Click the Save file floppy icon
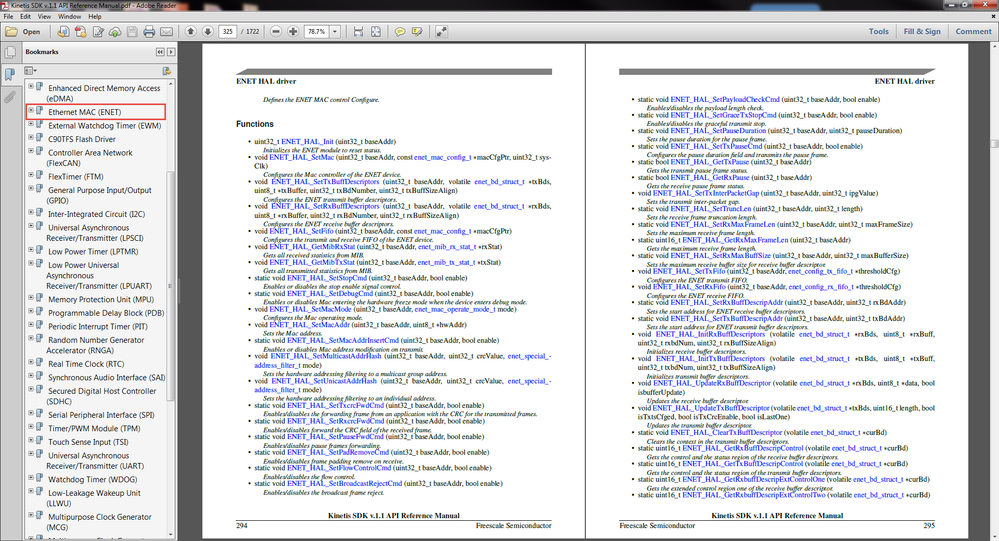 pyautogui.click(x=132, y=31)
